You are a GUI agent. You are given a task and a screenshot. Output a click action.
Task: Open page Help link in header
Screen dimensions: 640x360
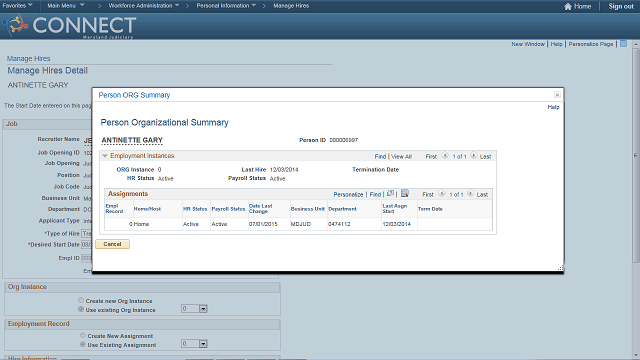pyautogui.click(x=556, y=44)
